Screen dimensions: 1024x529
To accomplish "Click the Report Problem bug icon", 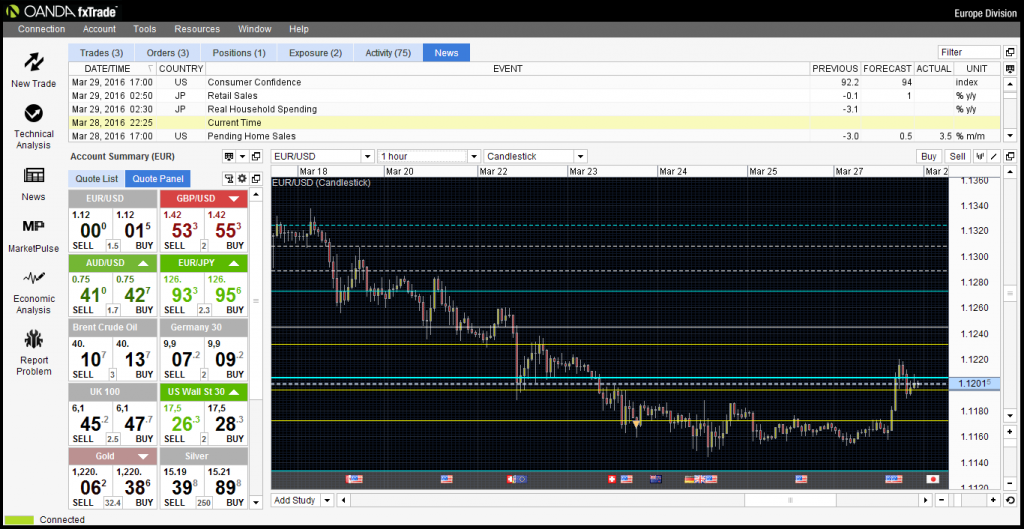I will [x=33, y=340].
